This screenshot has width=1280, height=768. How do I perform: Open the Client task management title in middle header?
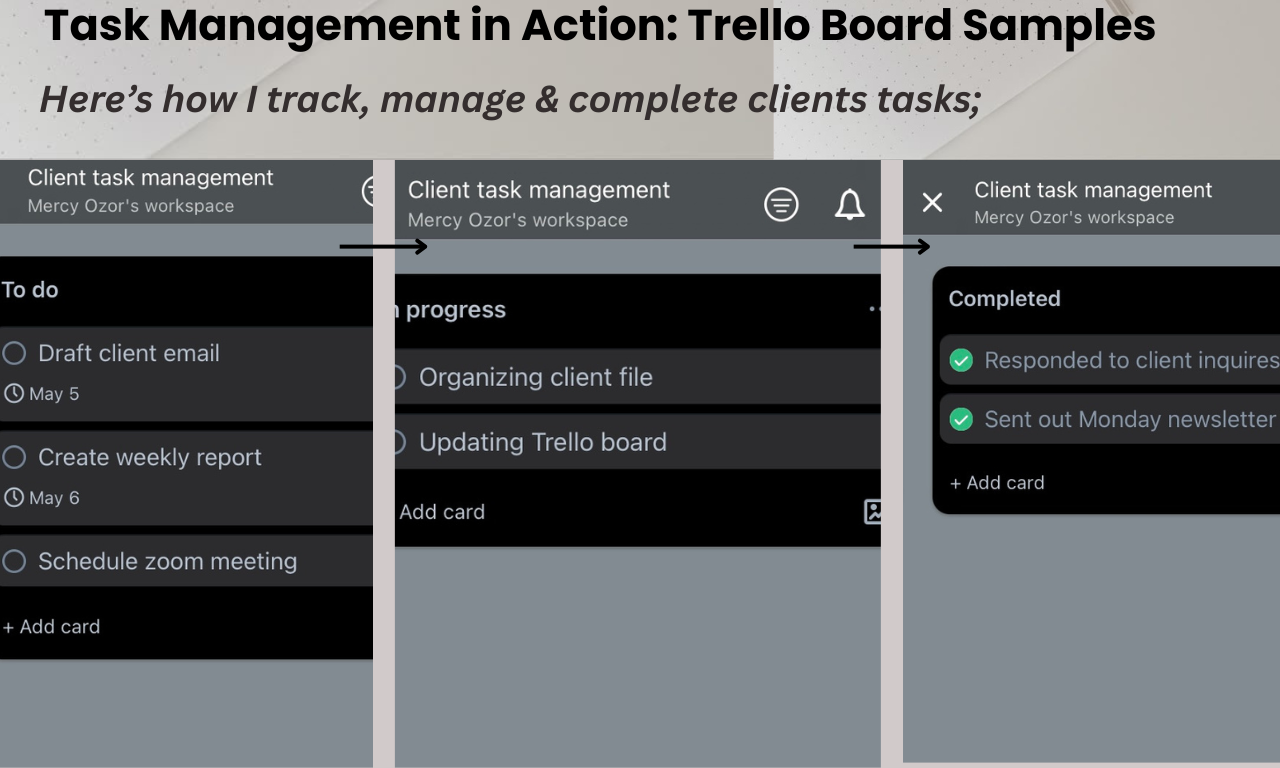pos(539,190)
